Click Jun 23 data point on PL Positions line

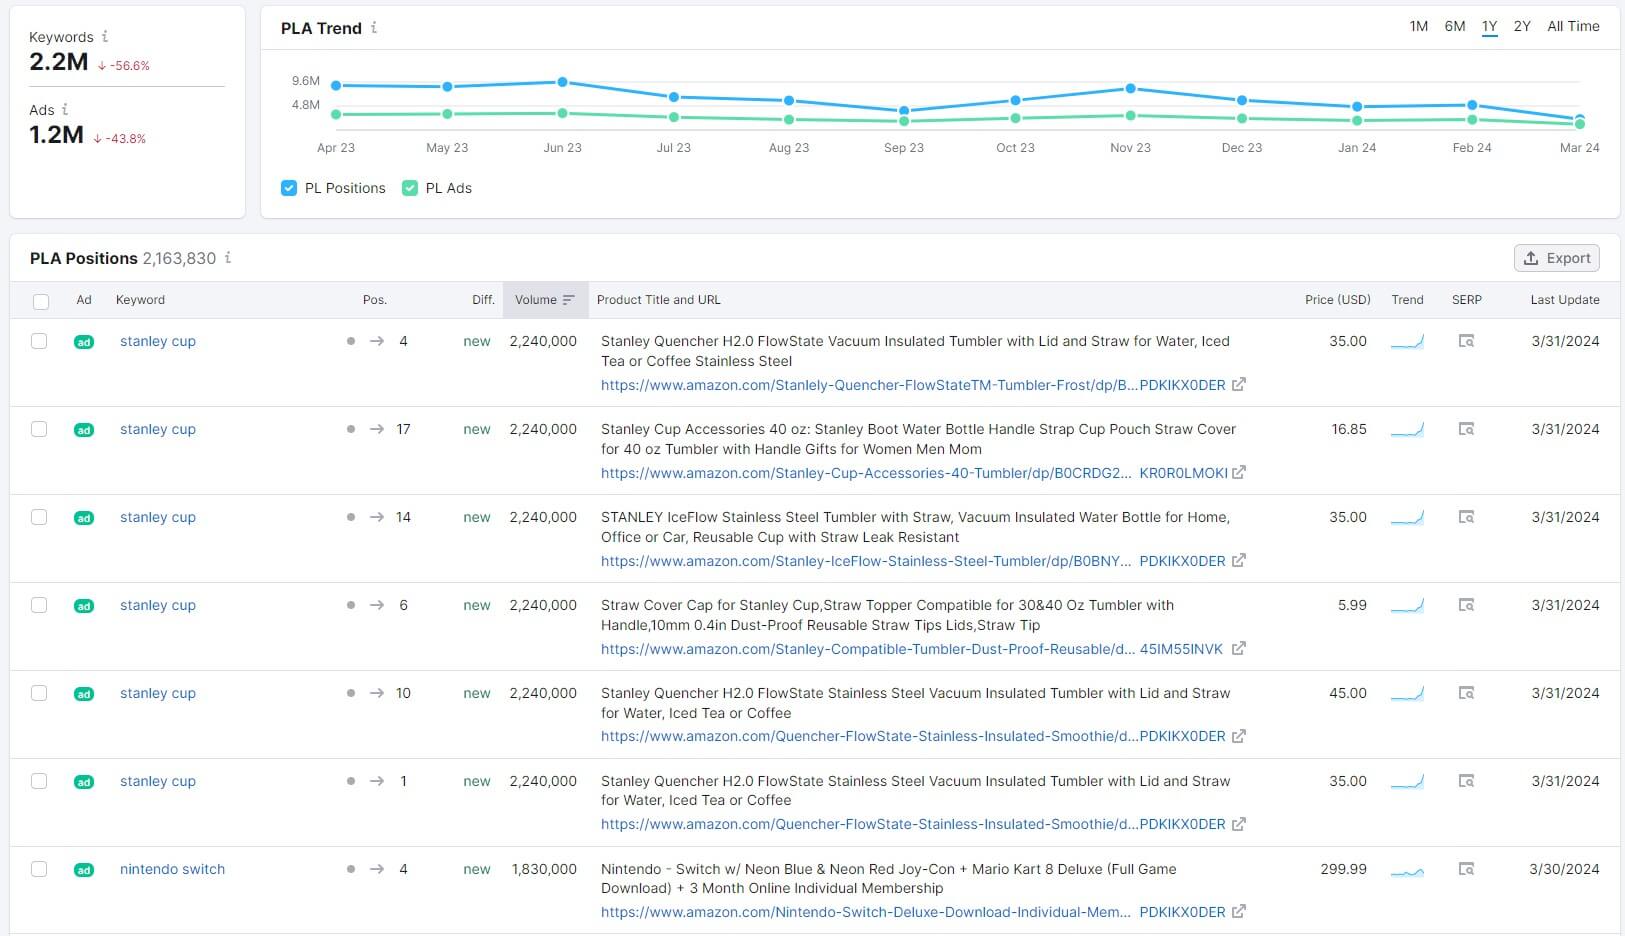(x=562, y=82)
